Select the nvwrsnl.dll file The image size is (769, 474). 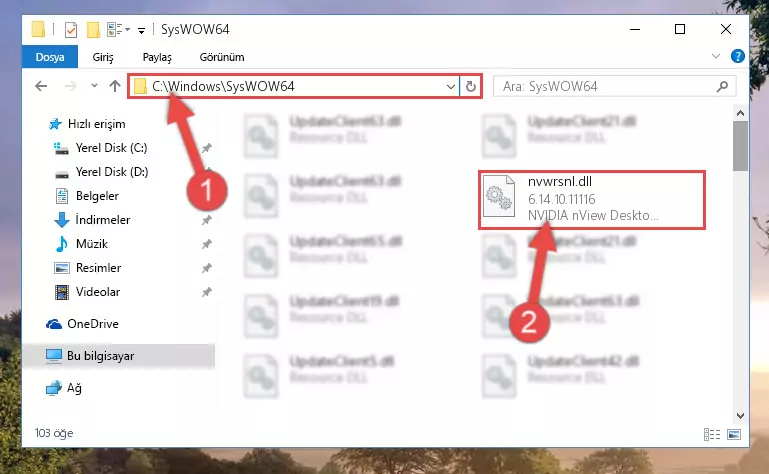coord(592,200)
